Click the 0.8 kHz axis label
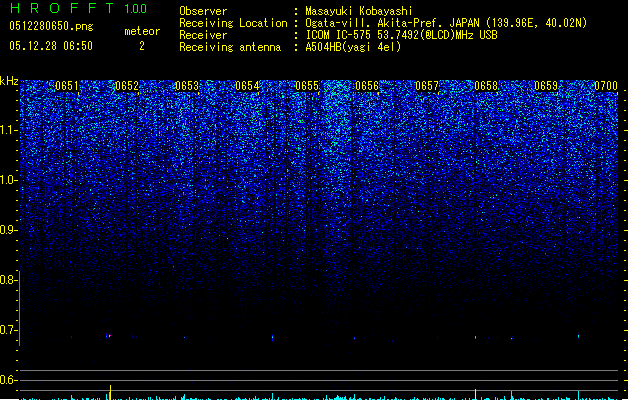629x400 pixels. coord(8,280)
